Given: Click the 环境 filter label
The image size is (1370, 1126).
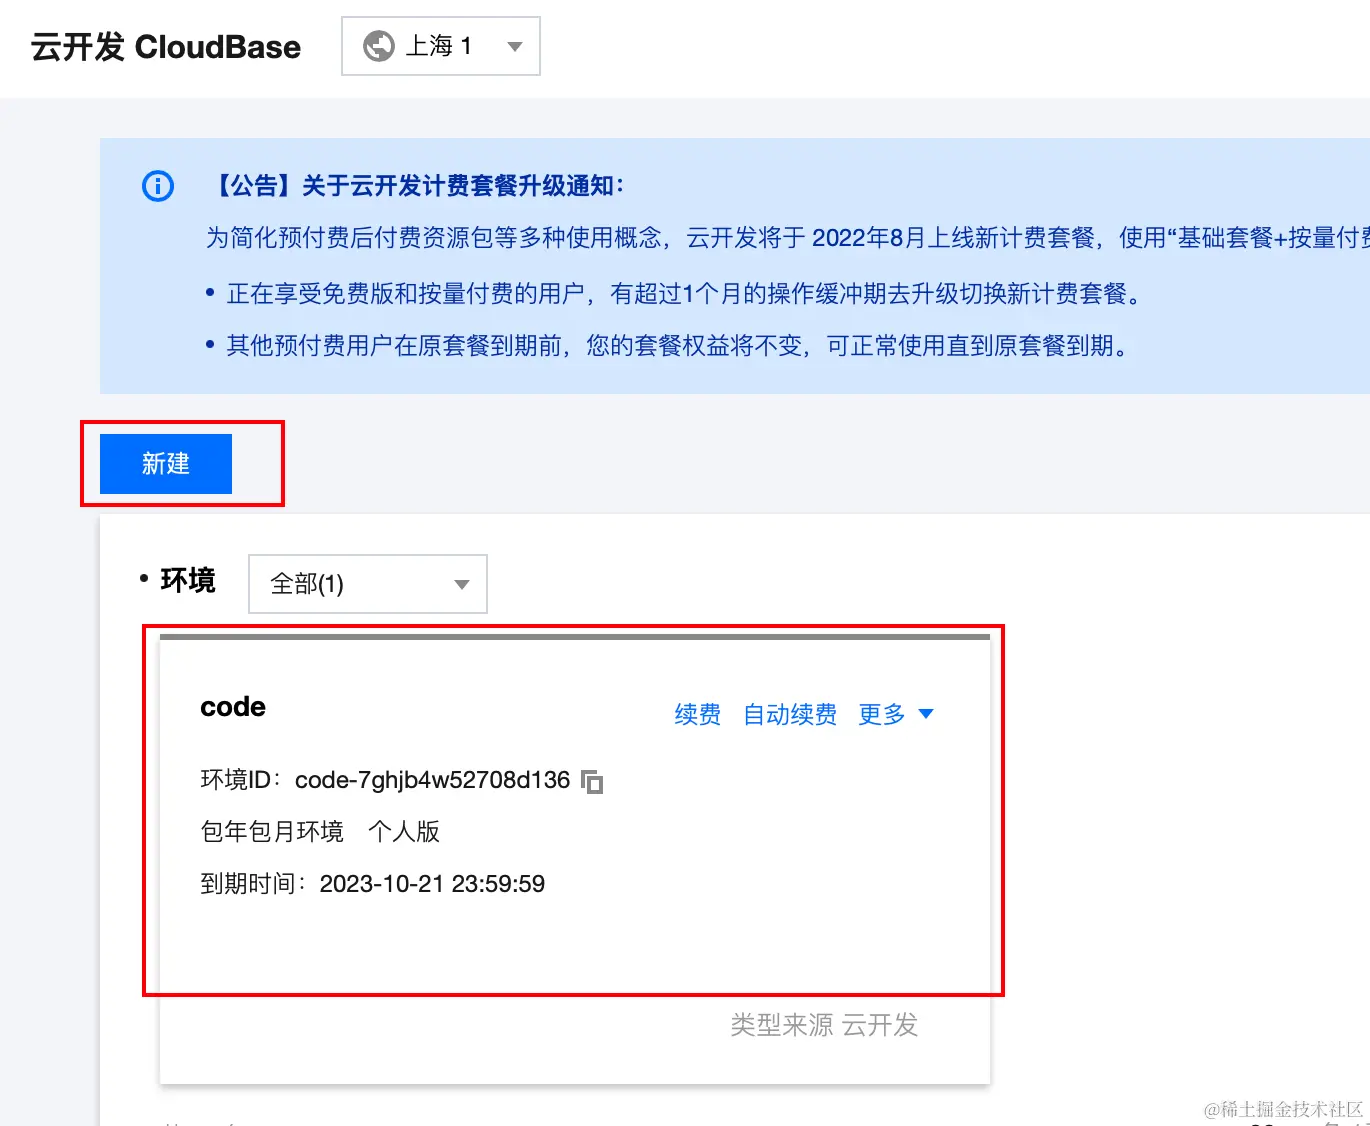Looking at the screenshot, I should click(188, 580).
